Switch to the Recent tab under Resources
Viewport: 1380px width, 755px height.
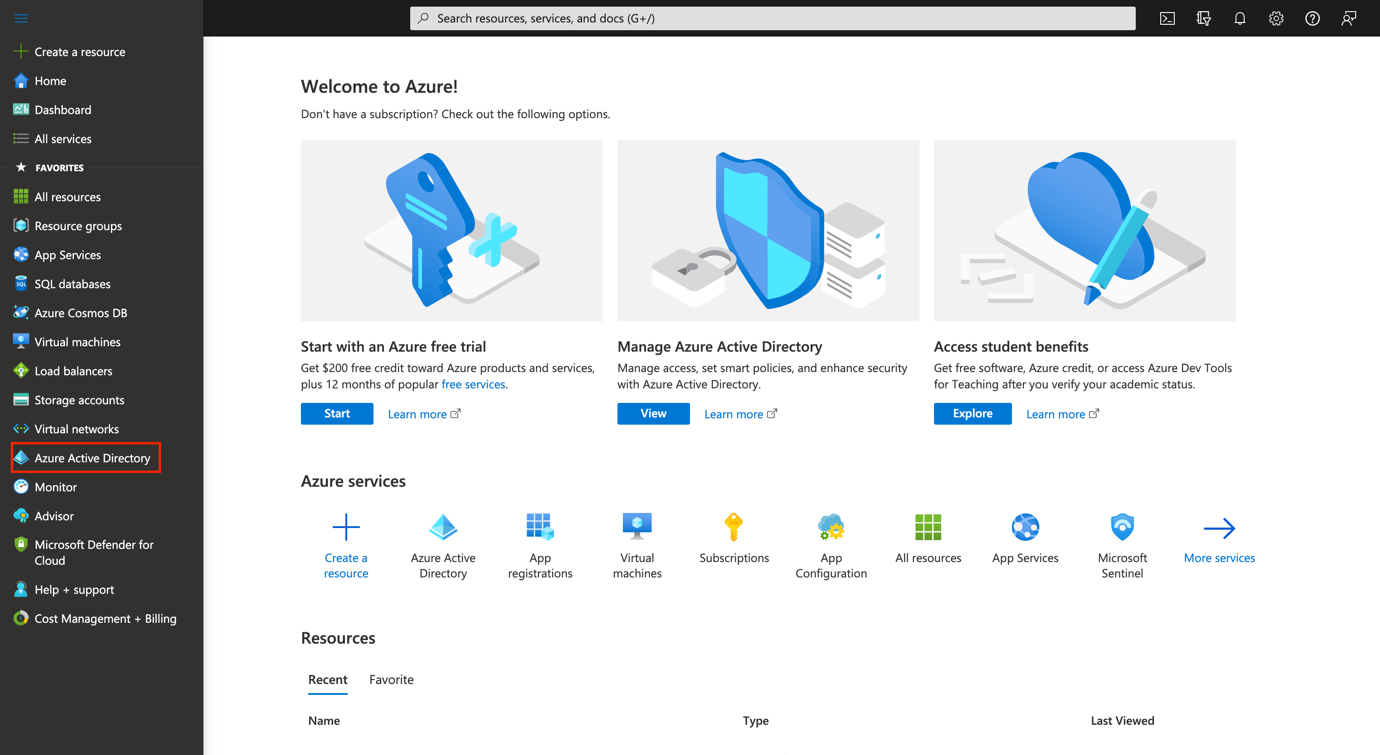[328, 680]
